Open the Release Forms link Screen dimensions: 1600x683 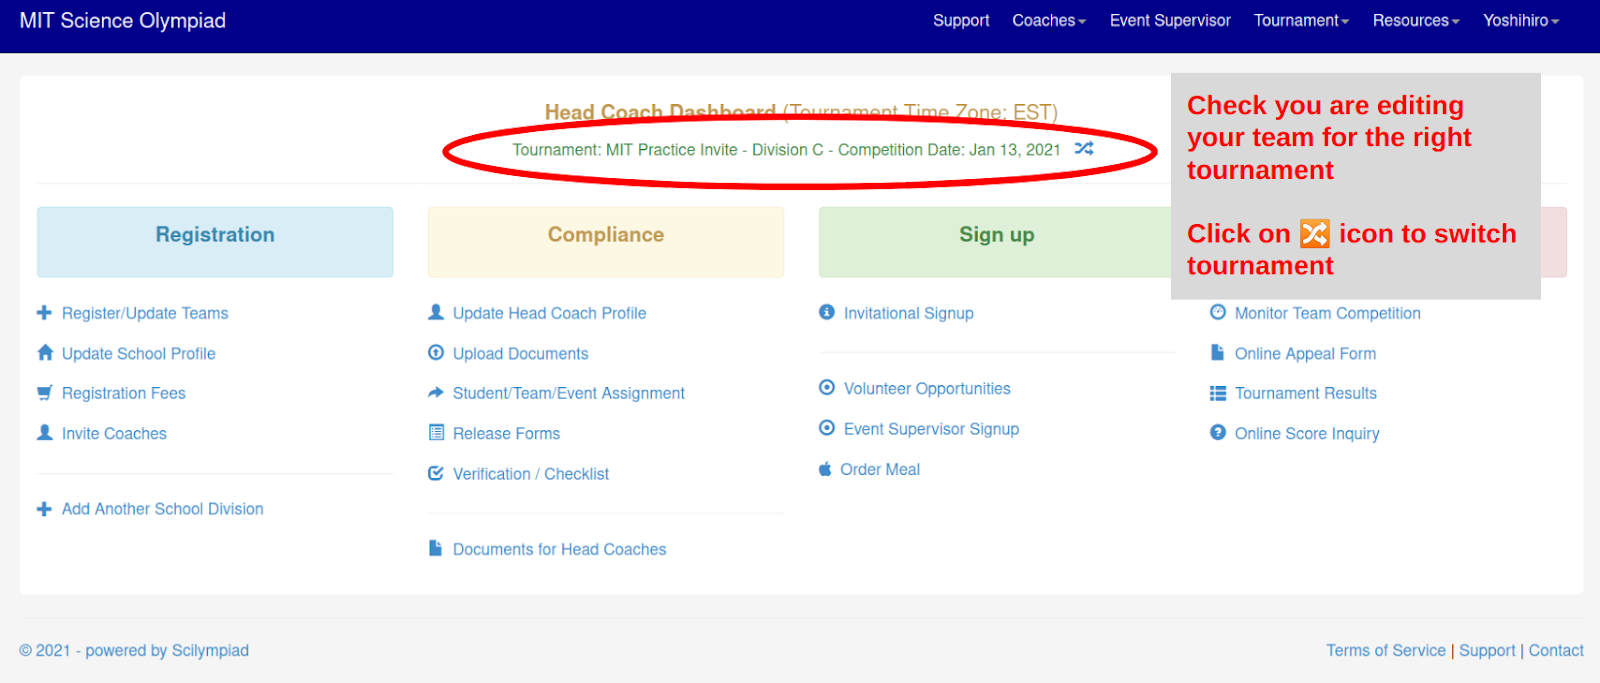click(x=507, y=433)
